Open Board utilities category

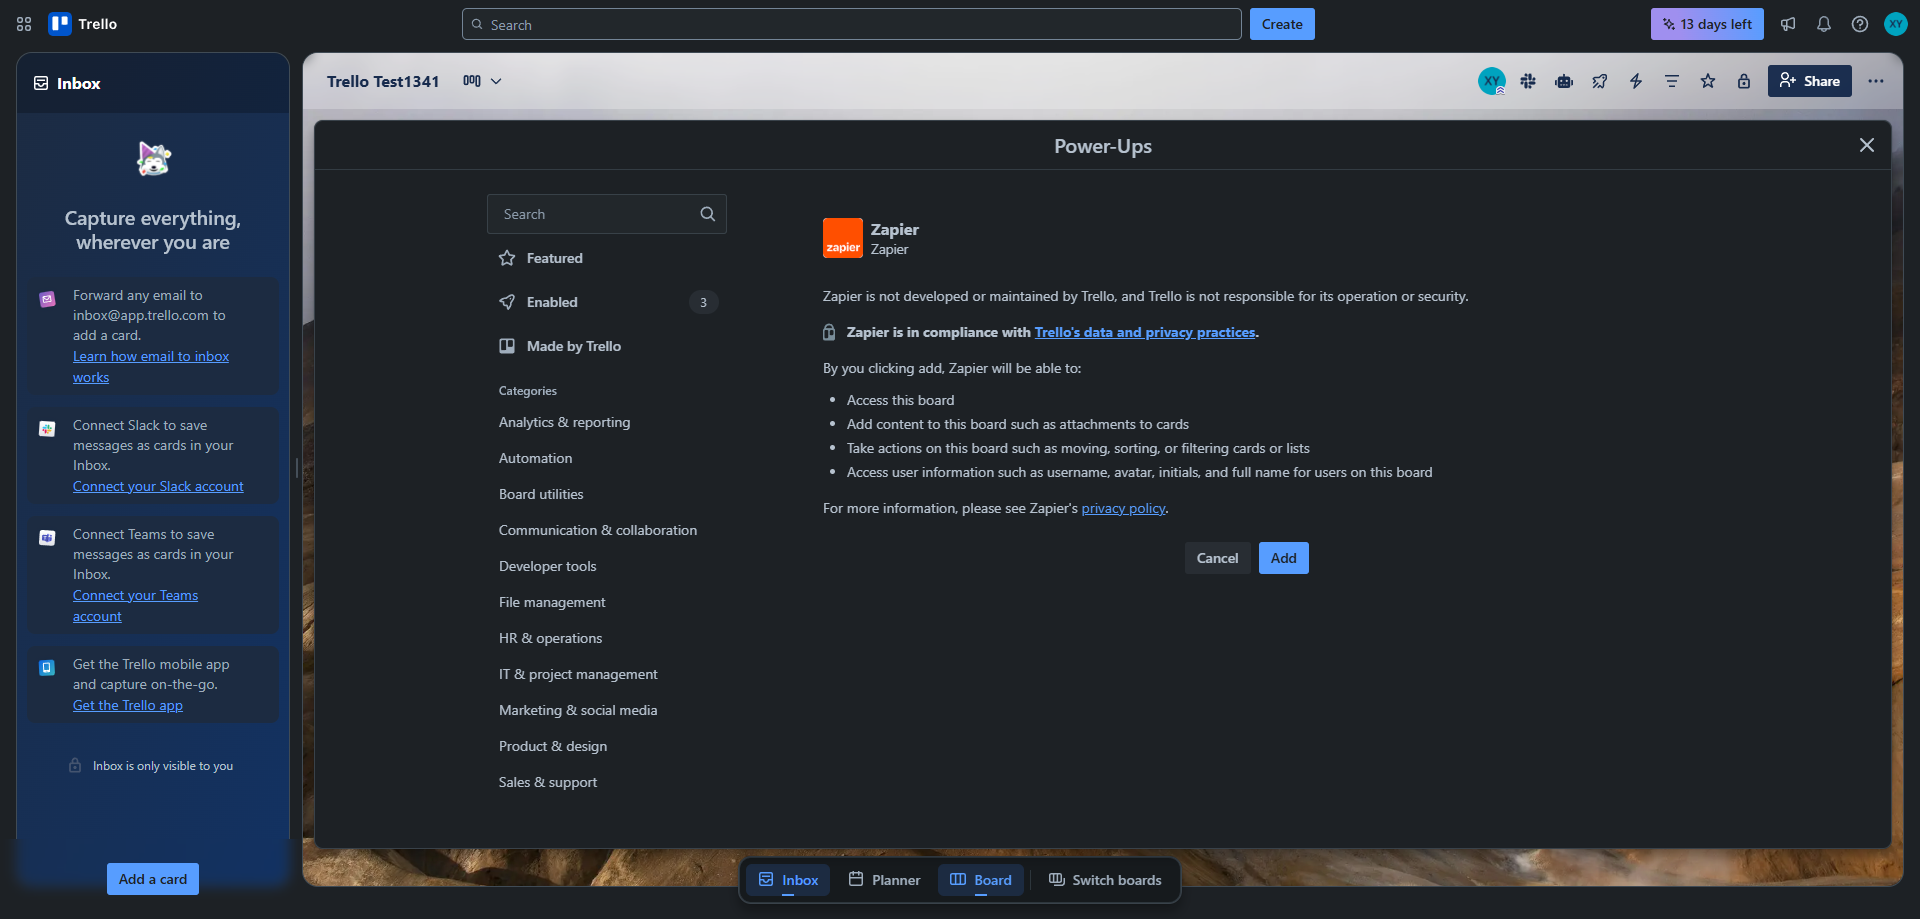click(x=541, y=494)
